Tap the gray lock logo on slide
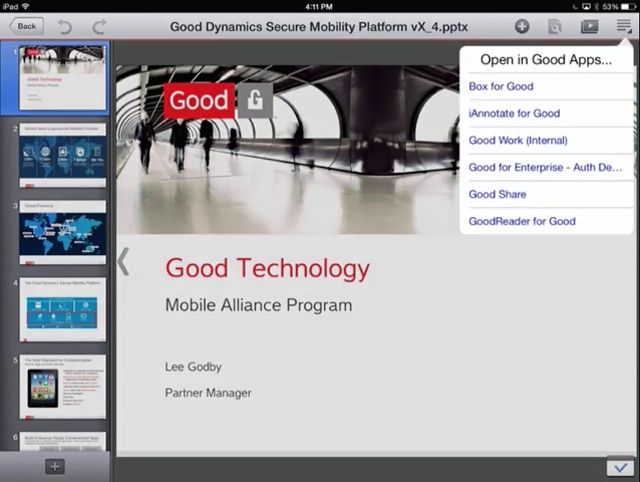The height and width of the screenshot is (482, 640). 256,100
